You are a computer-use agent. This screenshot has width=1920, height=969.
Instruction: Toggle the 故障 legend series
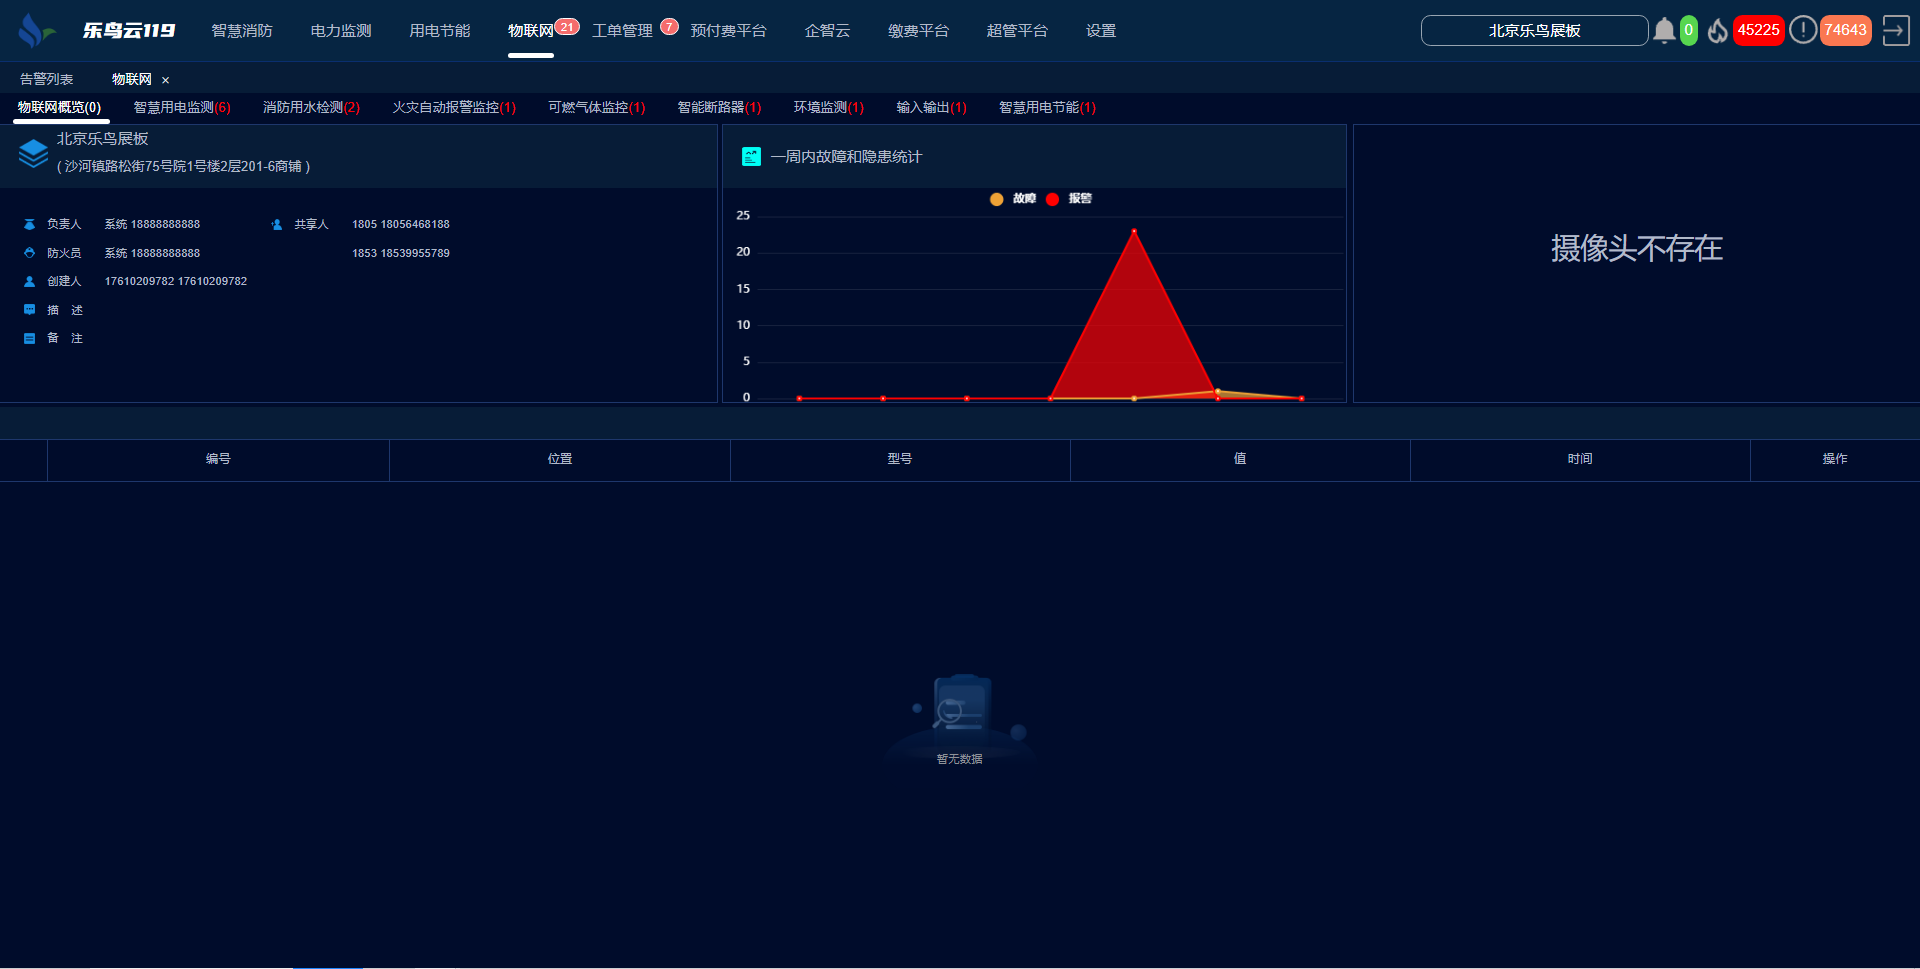[1013, 199]
